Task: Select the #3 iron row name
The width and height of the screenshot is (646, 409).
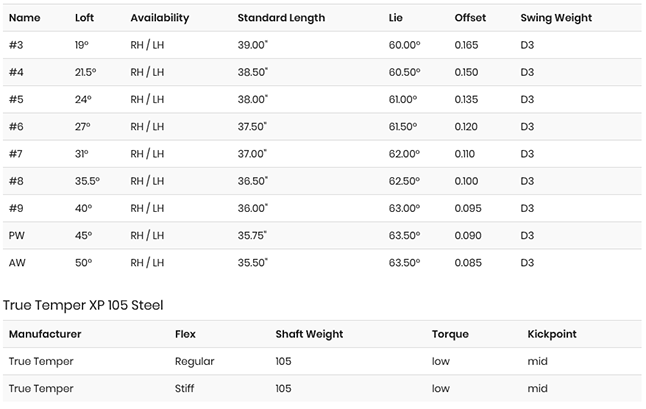Action: pyautogui.click(x=16, y=45)
